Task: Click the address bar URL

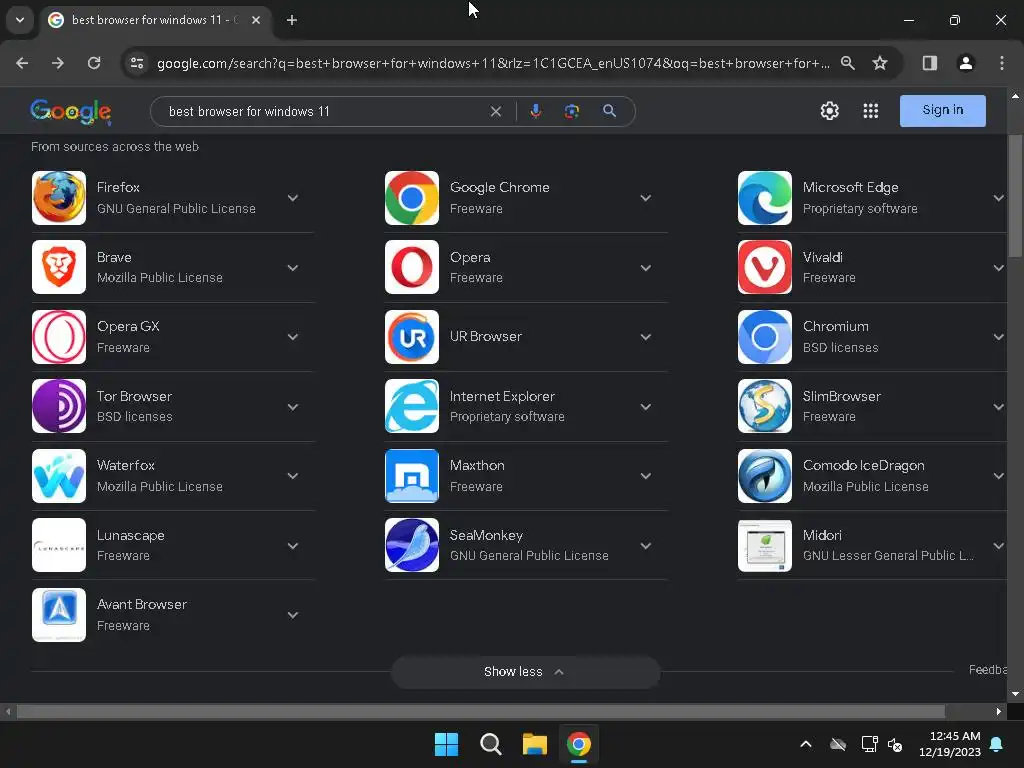Action: click(493, 63)
